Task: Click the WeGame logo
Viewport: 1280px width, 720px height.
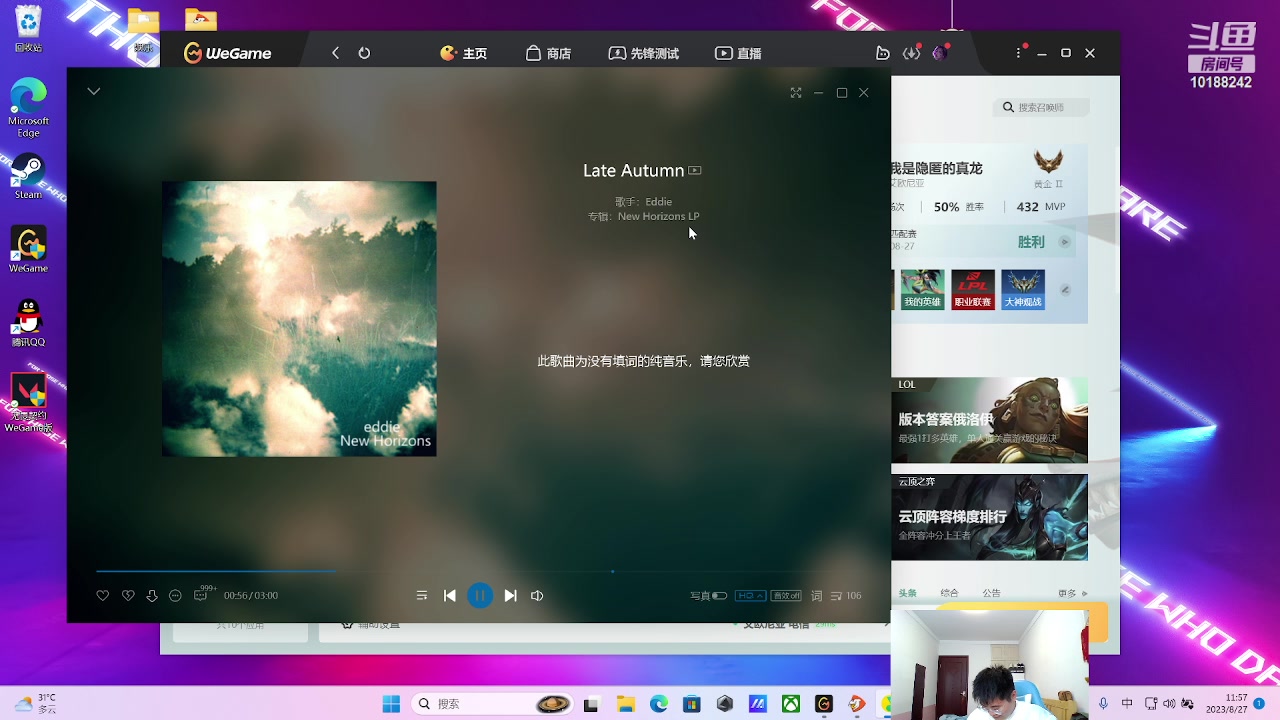Action: [x=228, y=53]
